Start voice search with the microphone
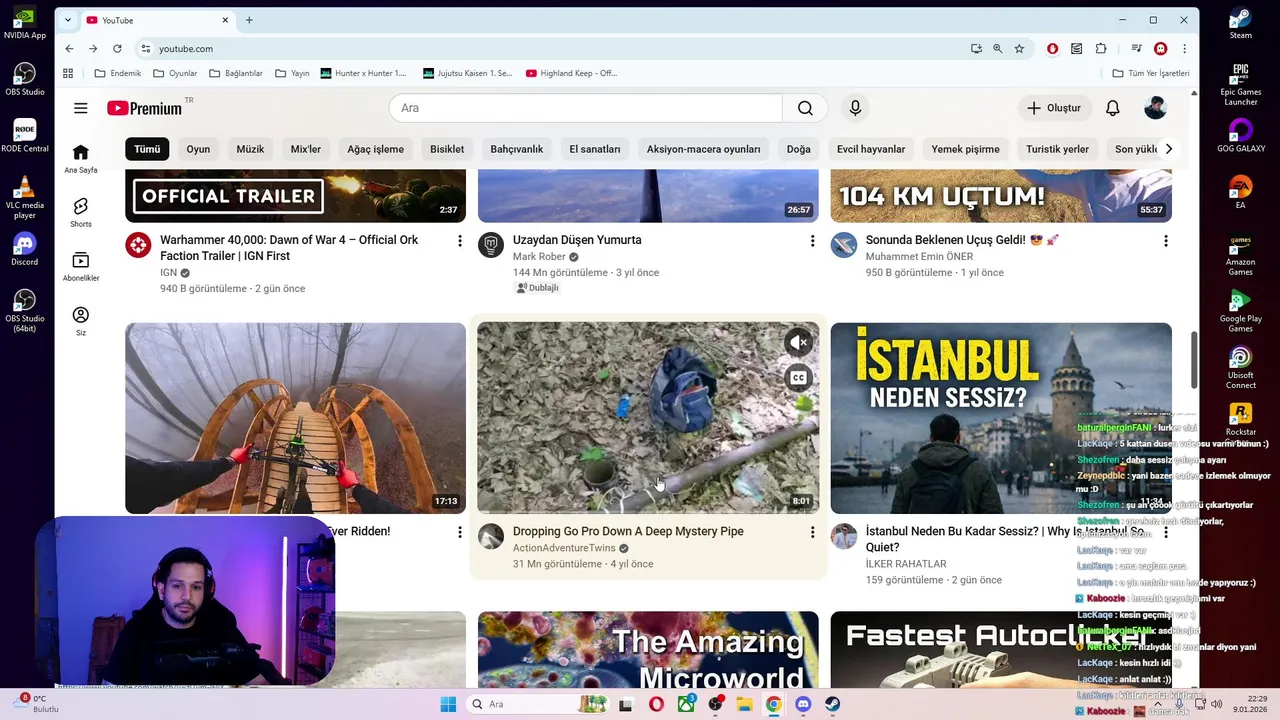This screenshot has height=720, width=1280. pos(855,108)
